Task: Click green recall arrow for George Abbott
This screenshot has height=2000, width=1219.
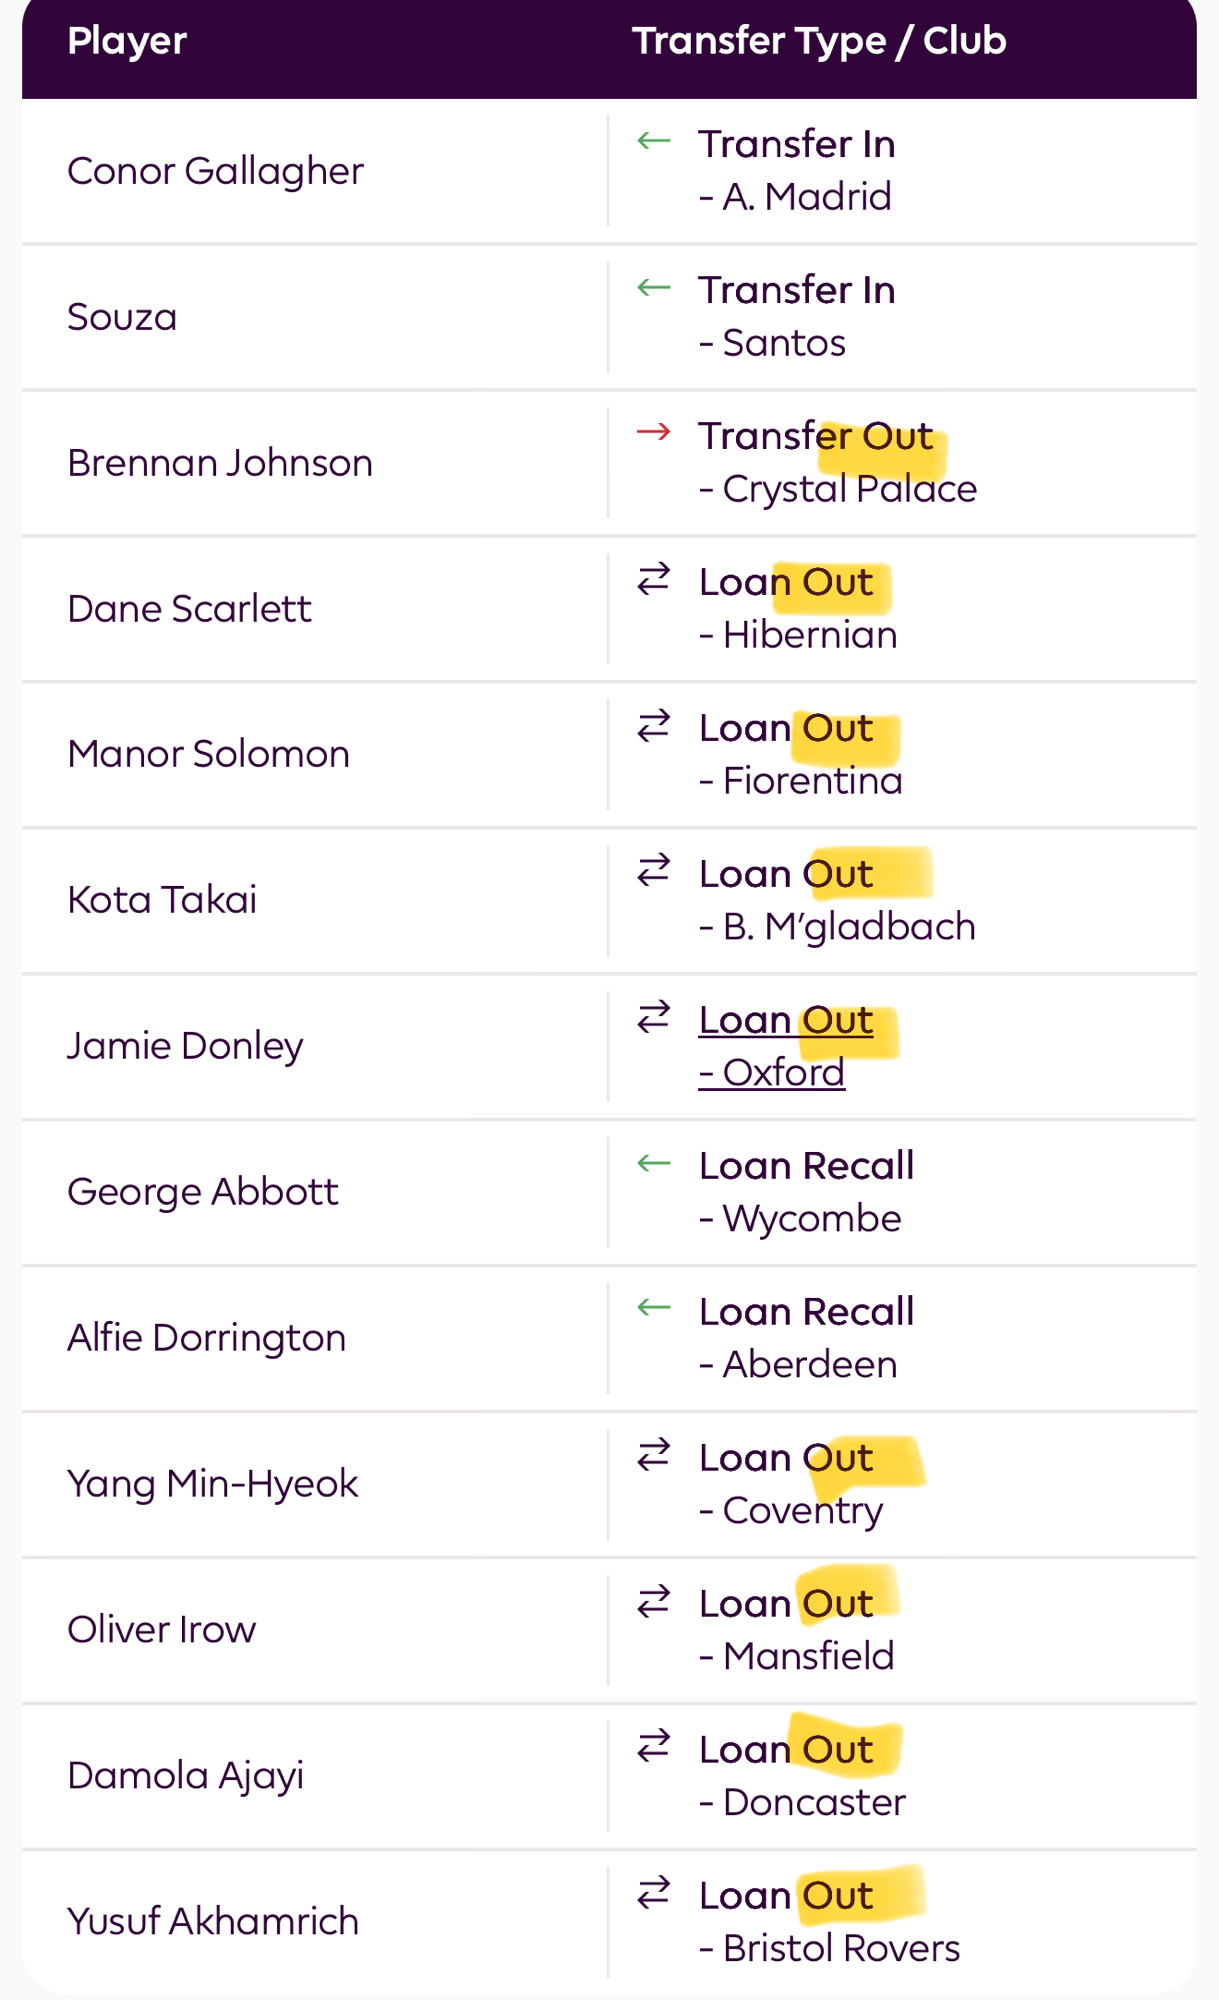Action: point(654,1163)
